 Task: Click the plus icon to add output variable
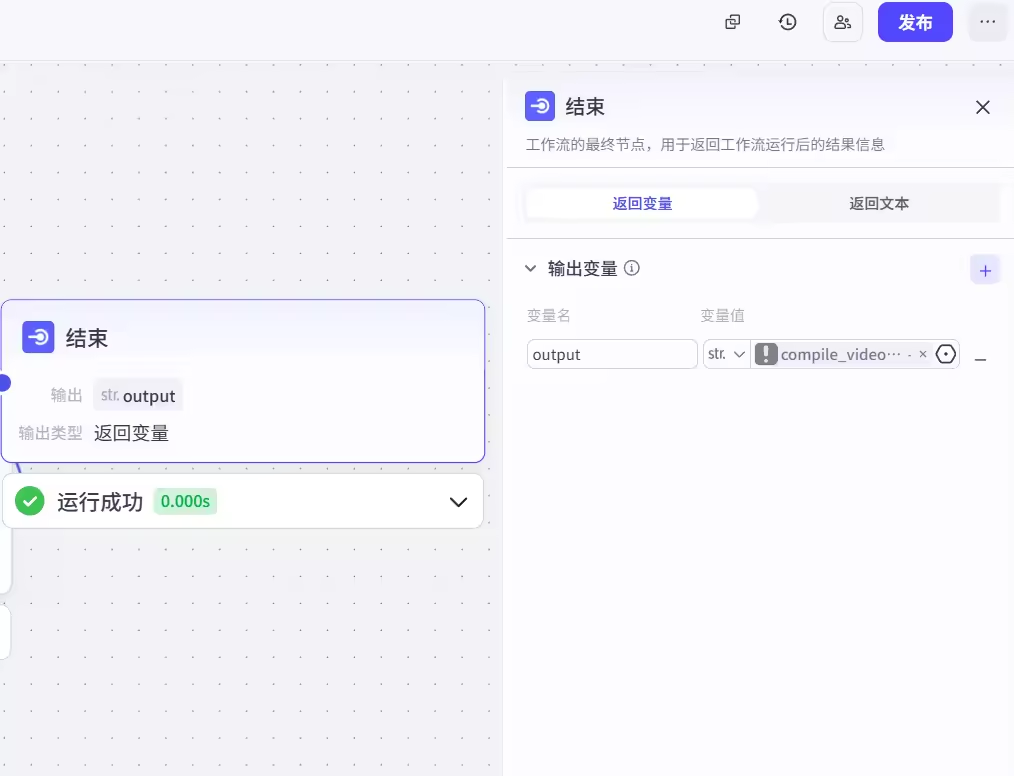coord(985,270)
